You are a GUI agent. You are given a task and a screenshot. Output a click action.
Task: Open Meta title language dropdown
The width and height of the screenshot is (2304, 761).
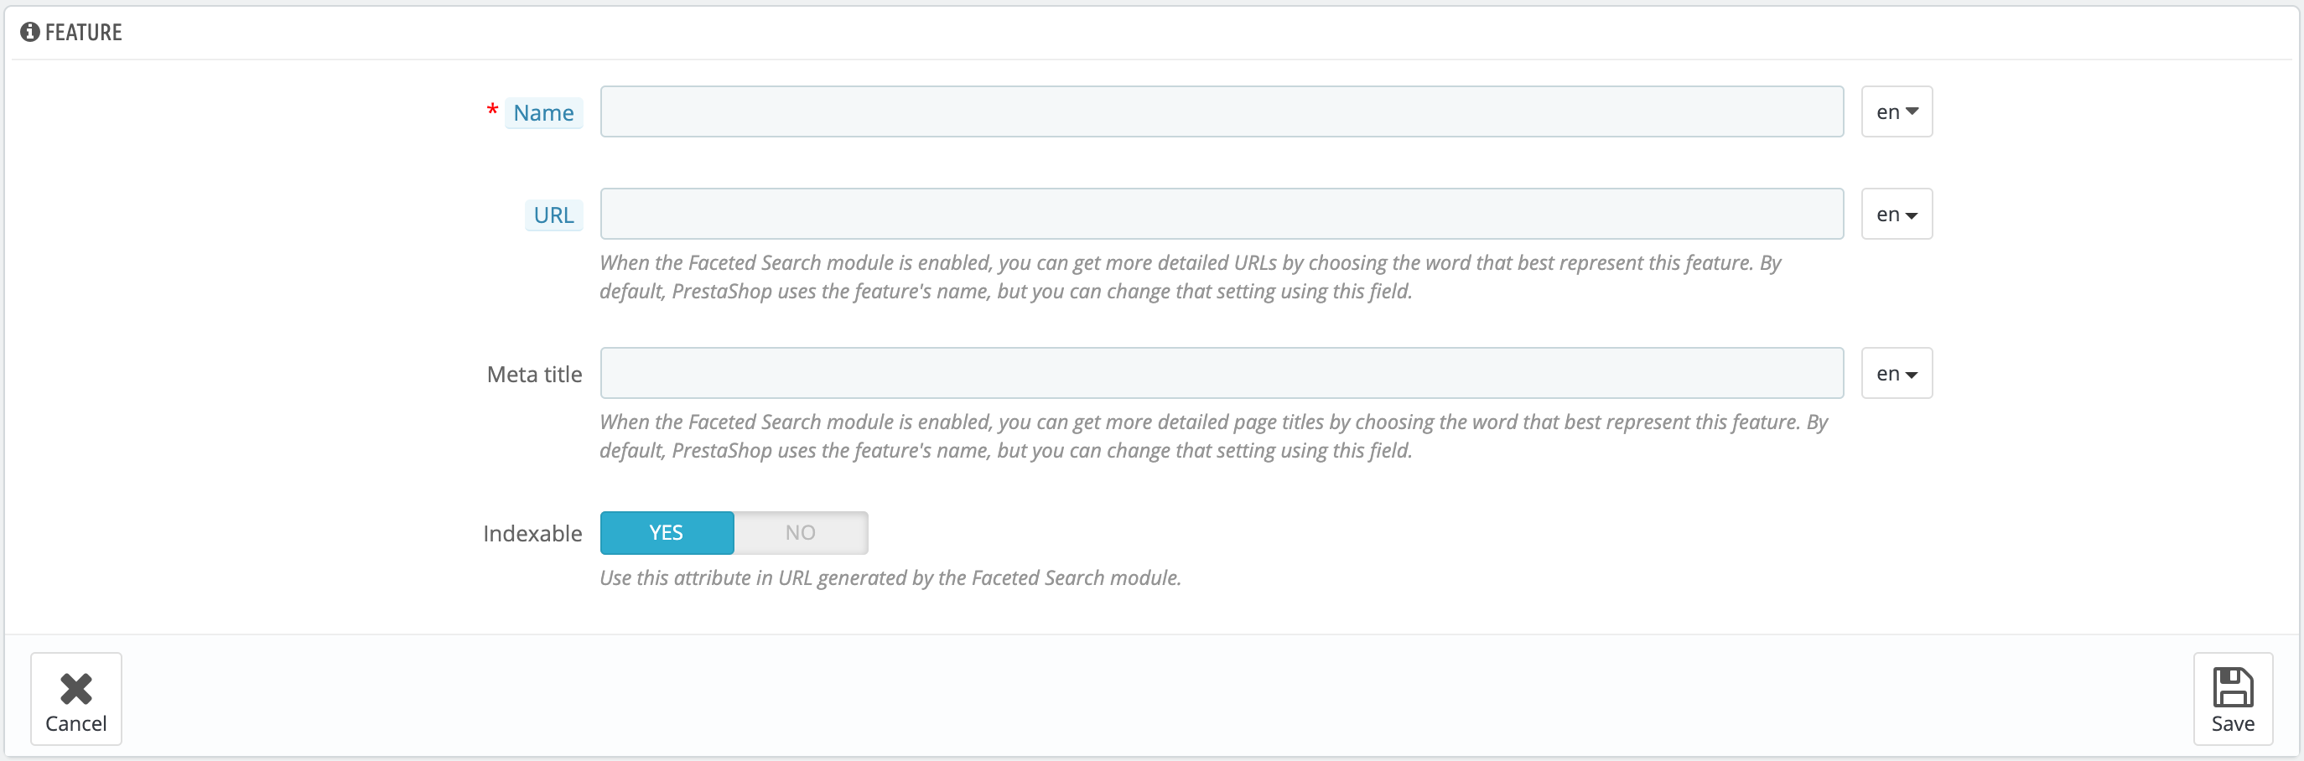point(1896,374)
